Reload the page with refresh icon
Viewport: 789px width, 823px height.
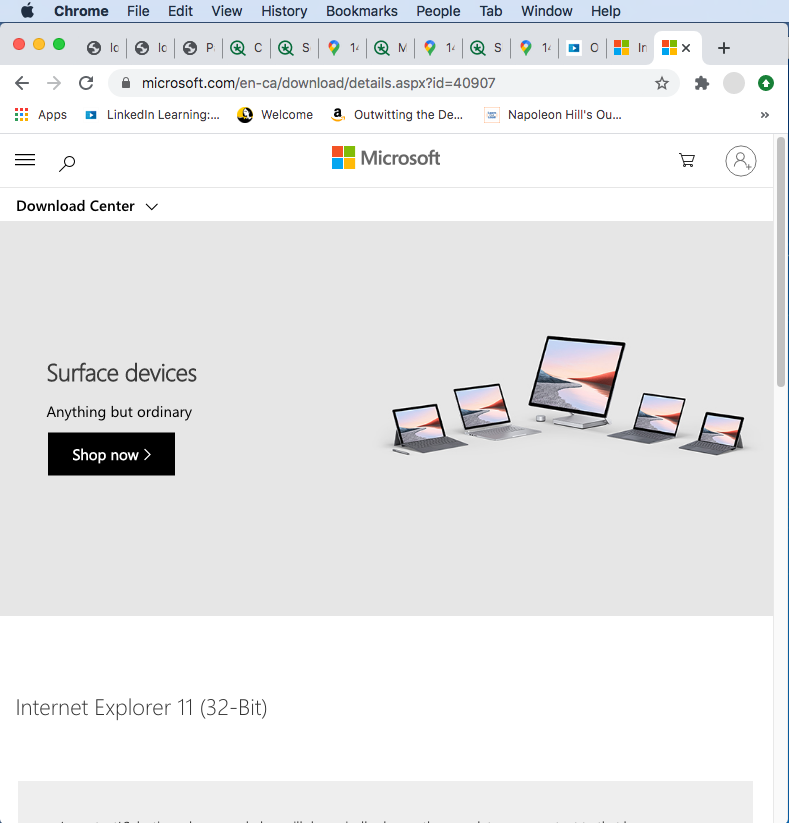[86, 83]
